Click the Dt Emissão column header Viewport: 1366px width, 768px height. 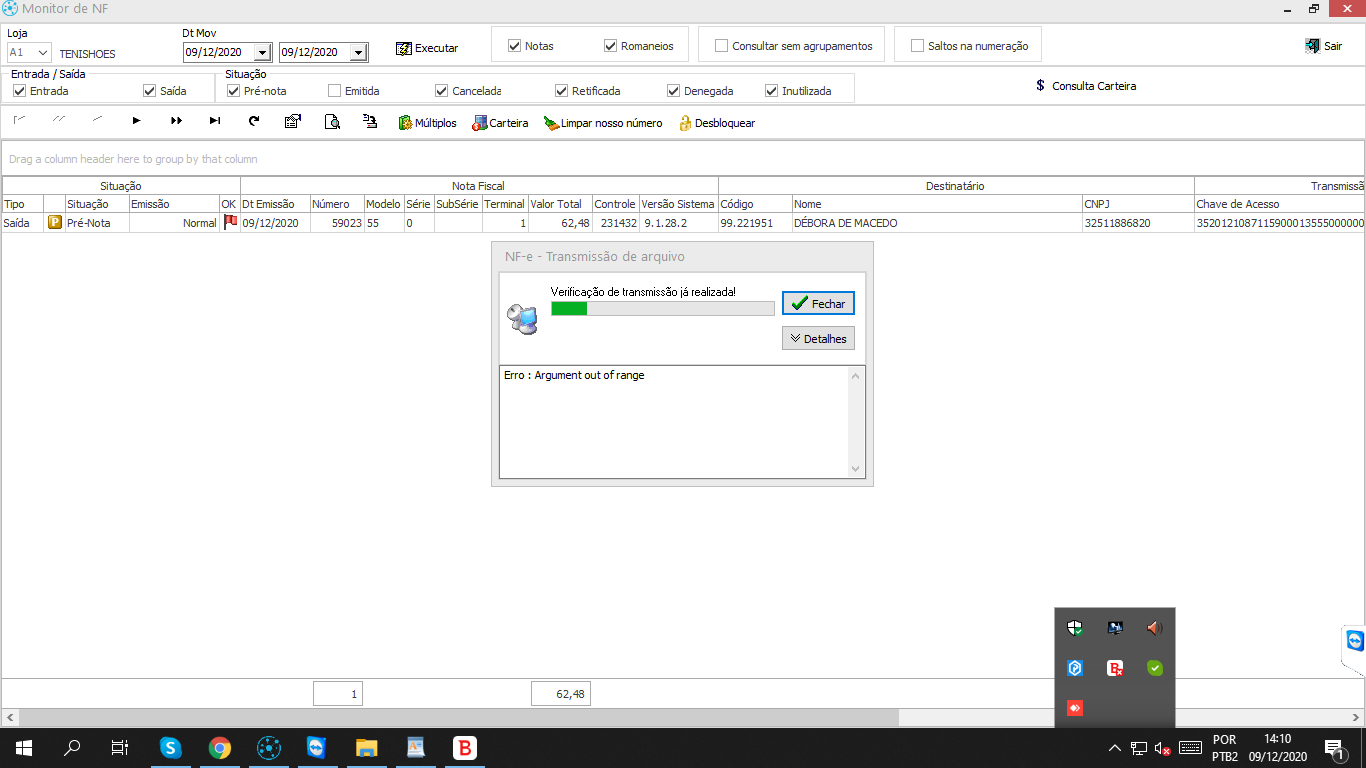[275, 204]
